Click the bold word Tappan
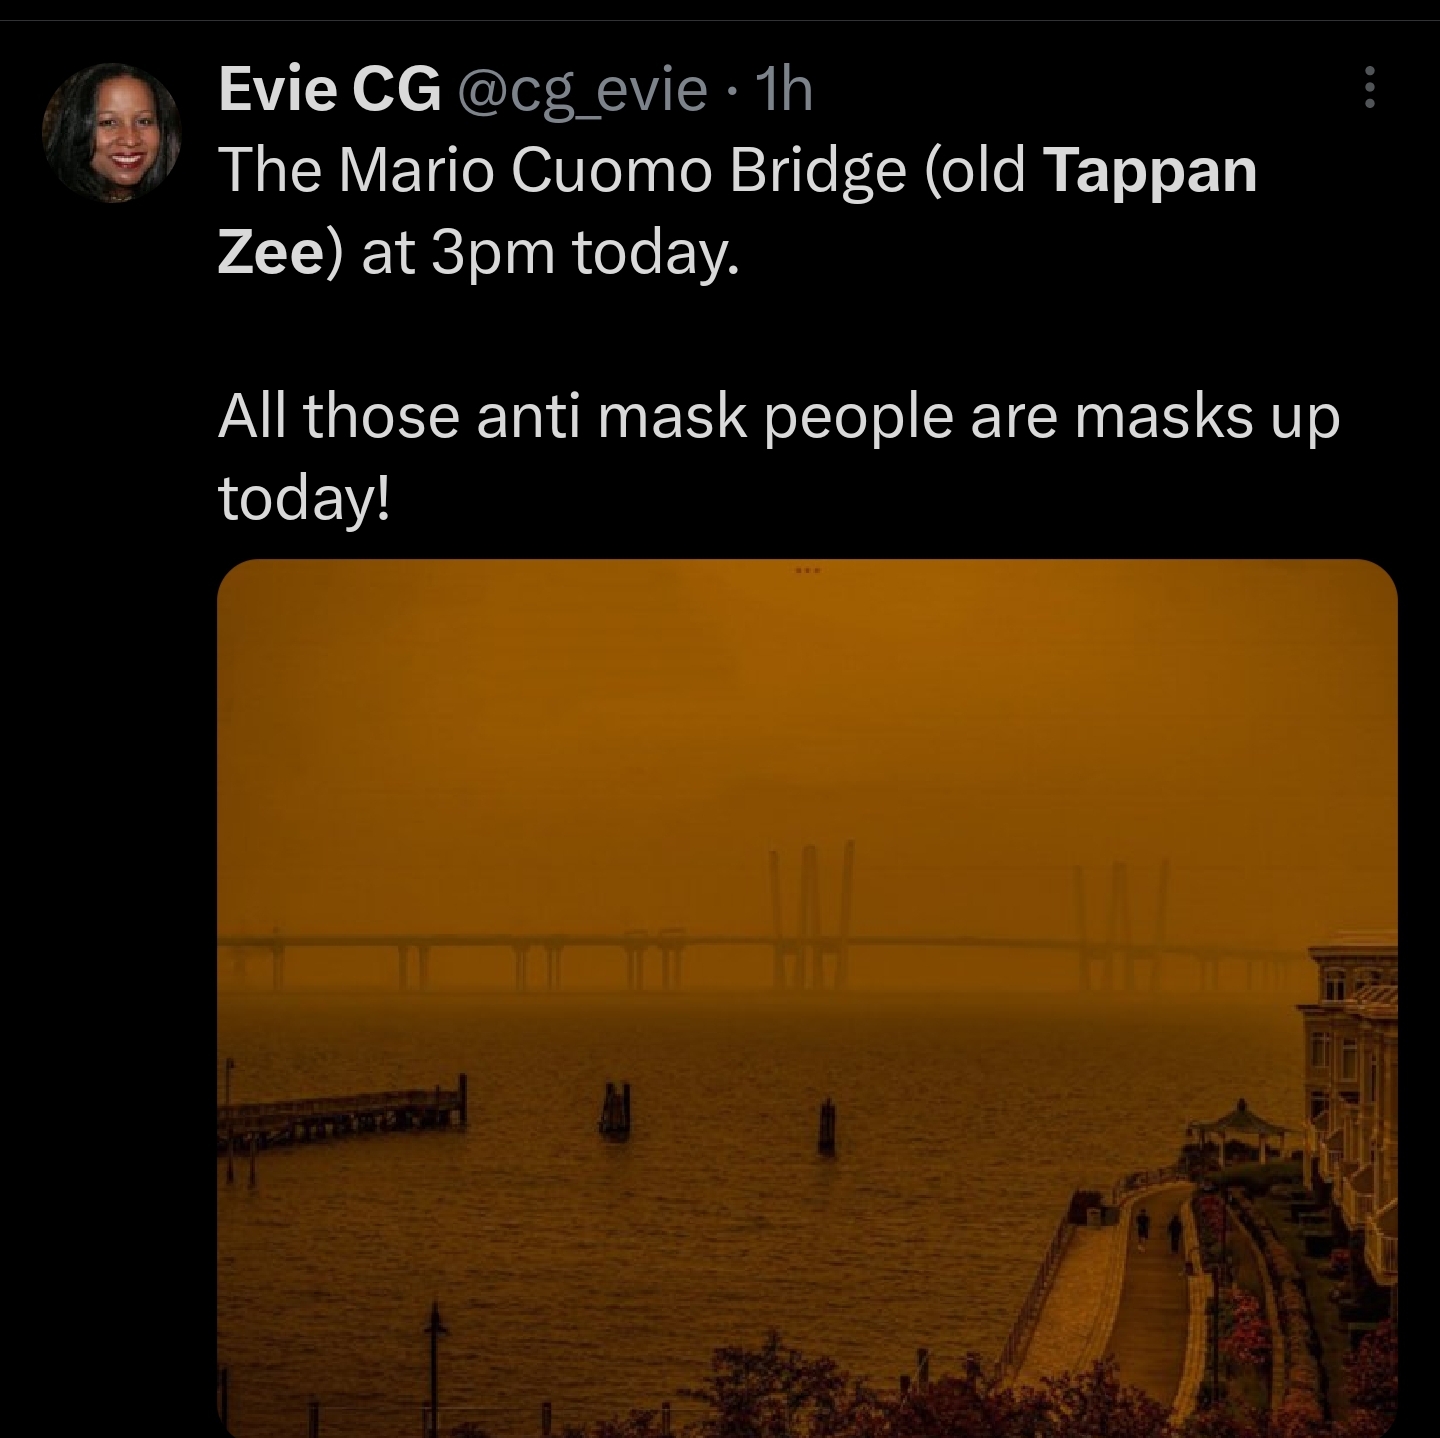The height and width of the screenshot is (1438, 1440). click(x=1149, y=172)
